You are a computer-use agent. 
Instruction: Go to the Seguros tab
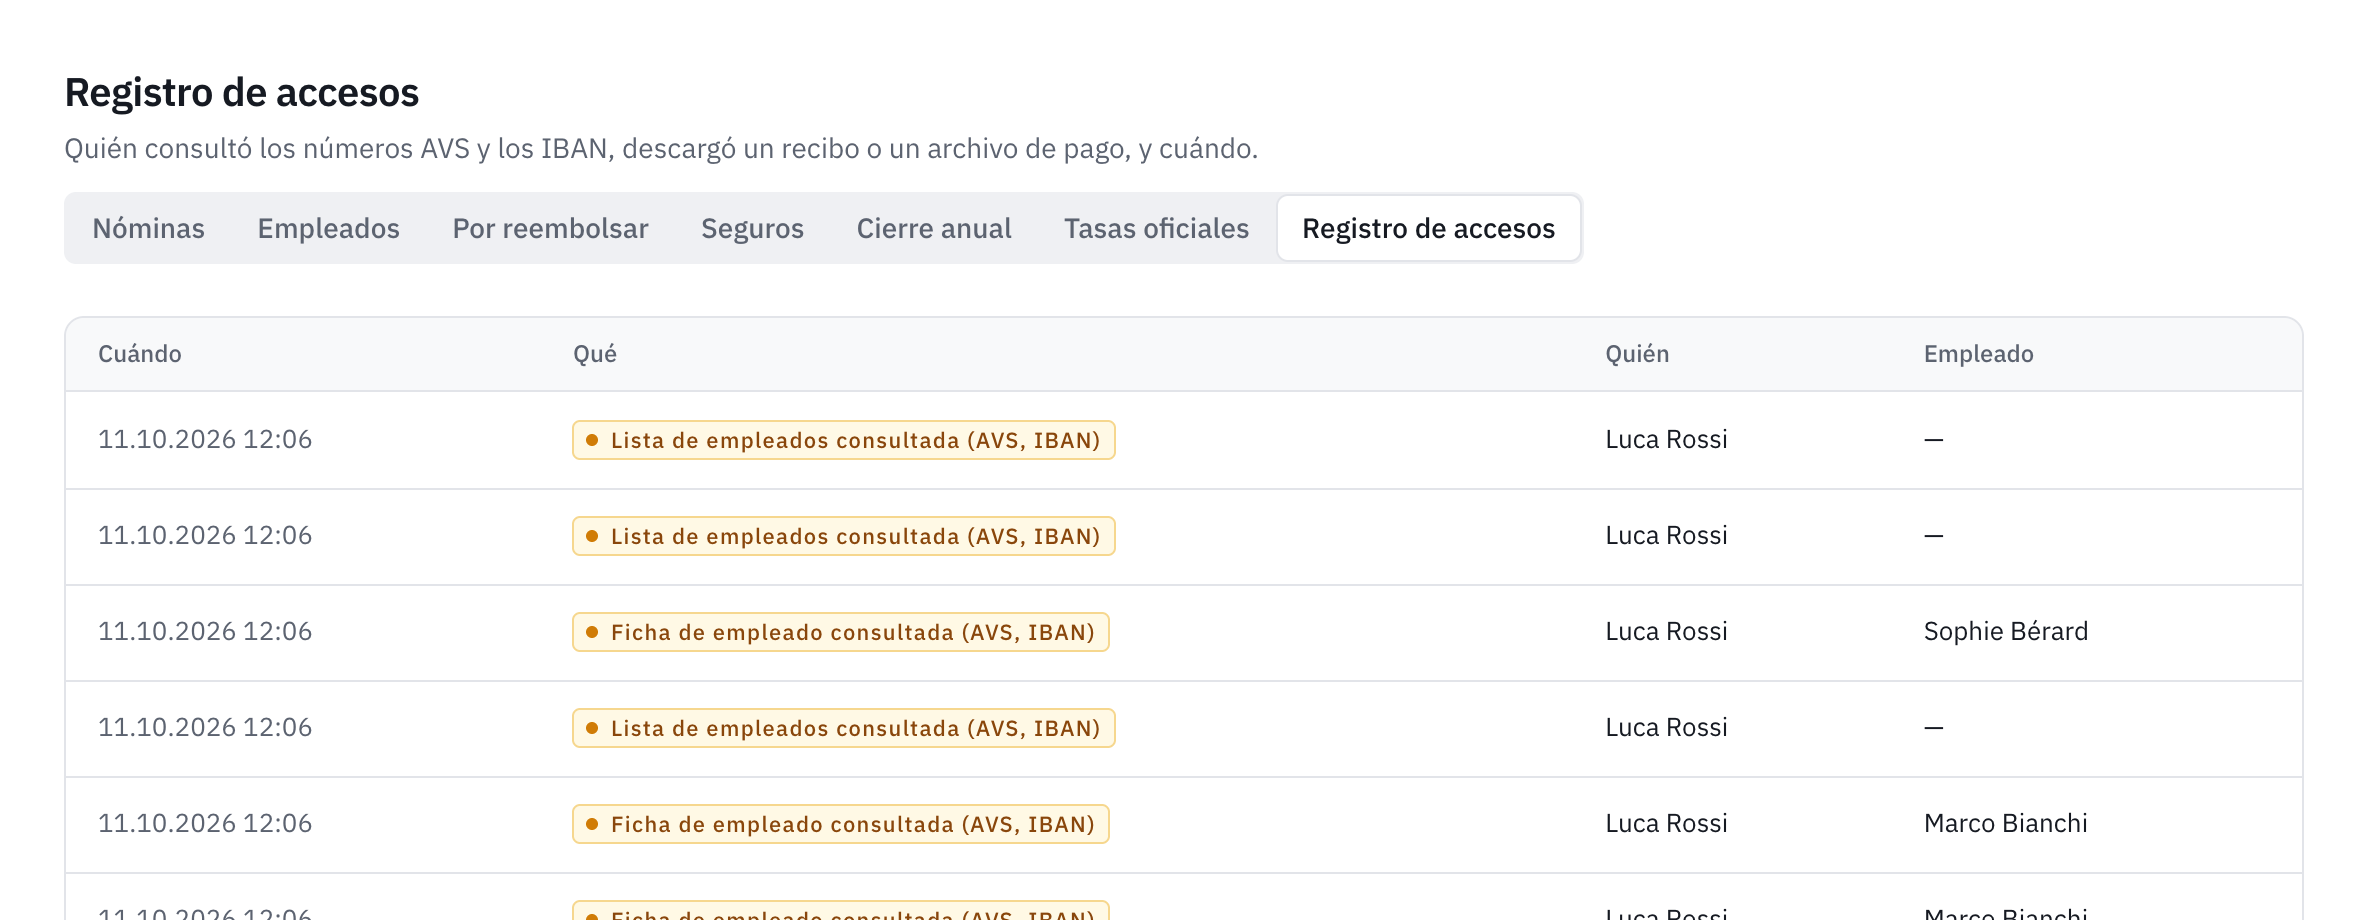click(x=752, y=228)
